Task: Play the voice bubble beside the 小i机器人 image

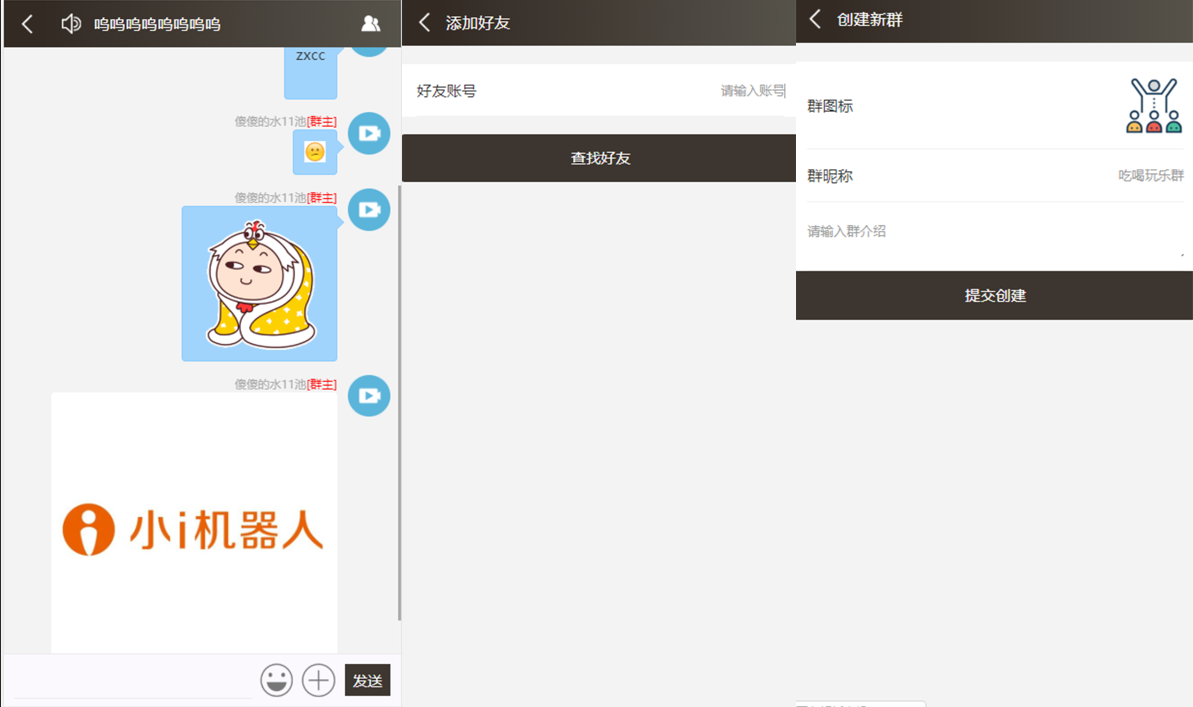Action: [x=369, y=396]
